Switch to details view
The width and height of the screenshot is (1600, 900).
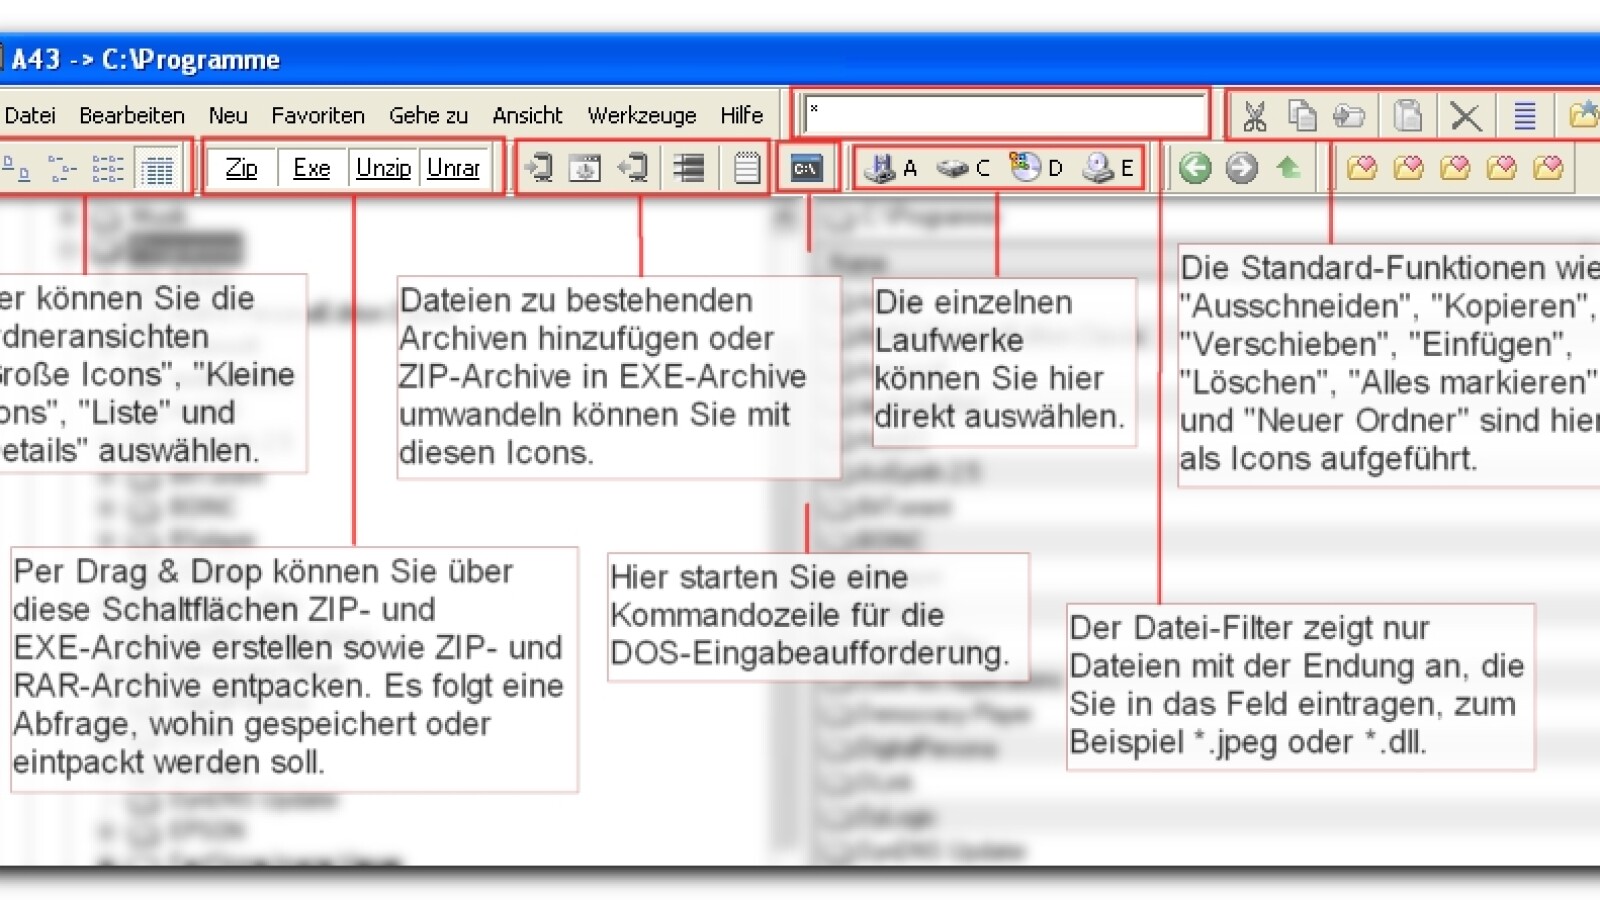(160, 171)
